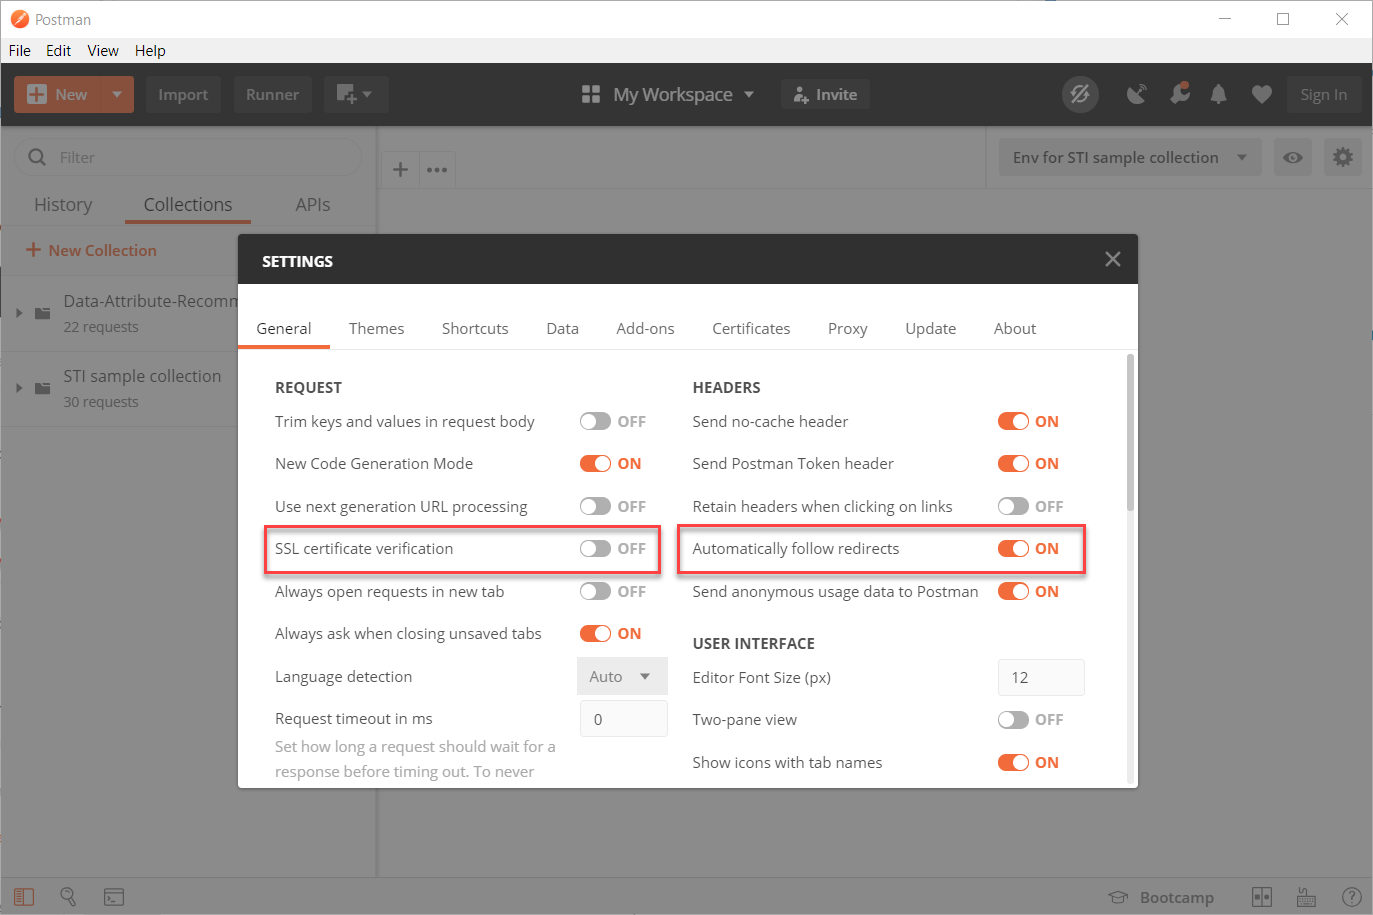The width and height of the screenshot is (1373, 915).
Task: Open the View menu
Action: pos(103,50)
